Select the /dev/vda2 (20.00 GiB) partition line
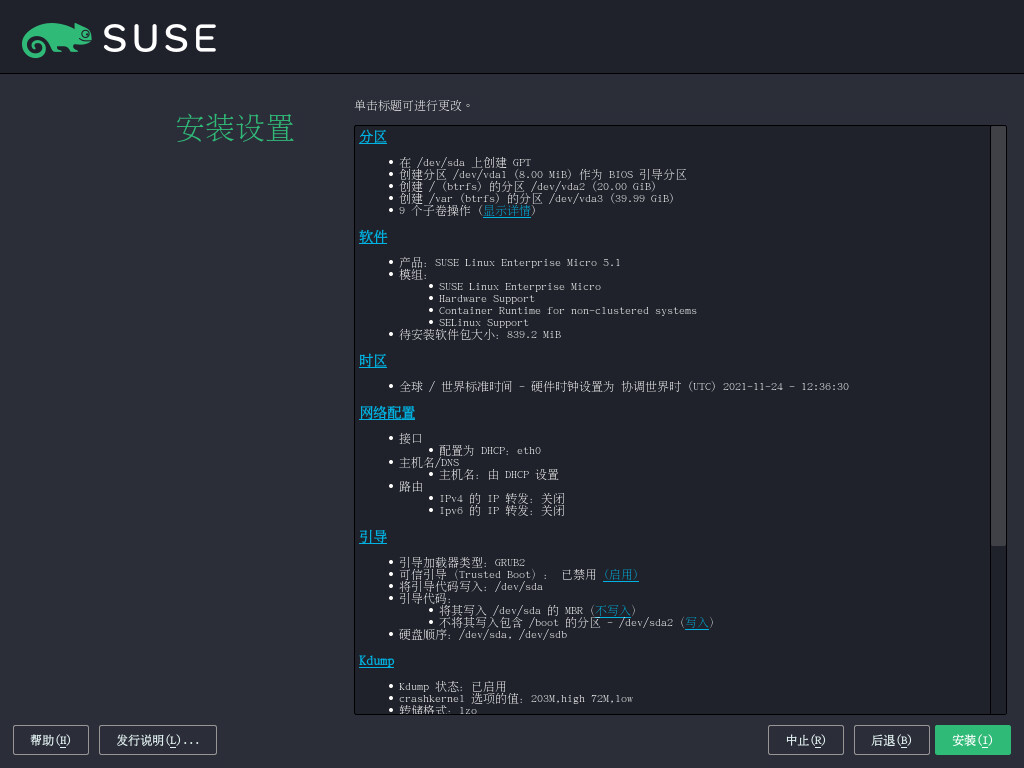Image resolution: width=1024 pixels, height=768 pixels. coord(528,186)
